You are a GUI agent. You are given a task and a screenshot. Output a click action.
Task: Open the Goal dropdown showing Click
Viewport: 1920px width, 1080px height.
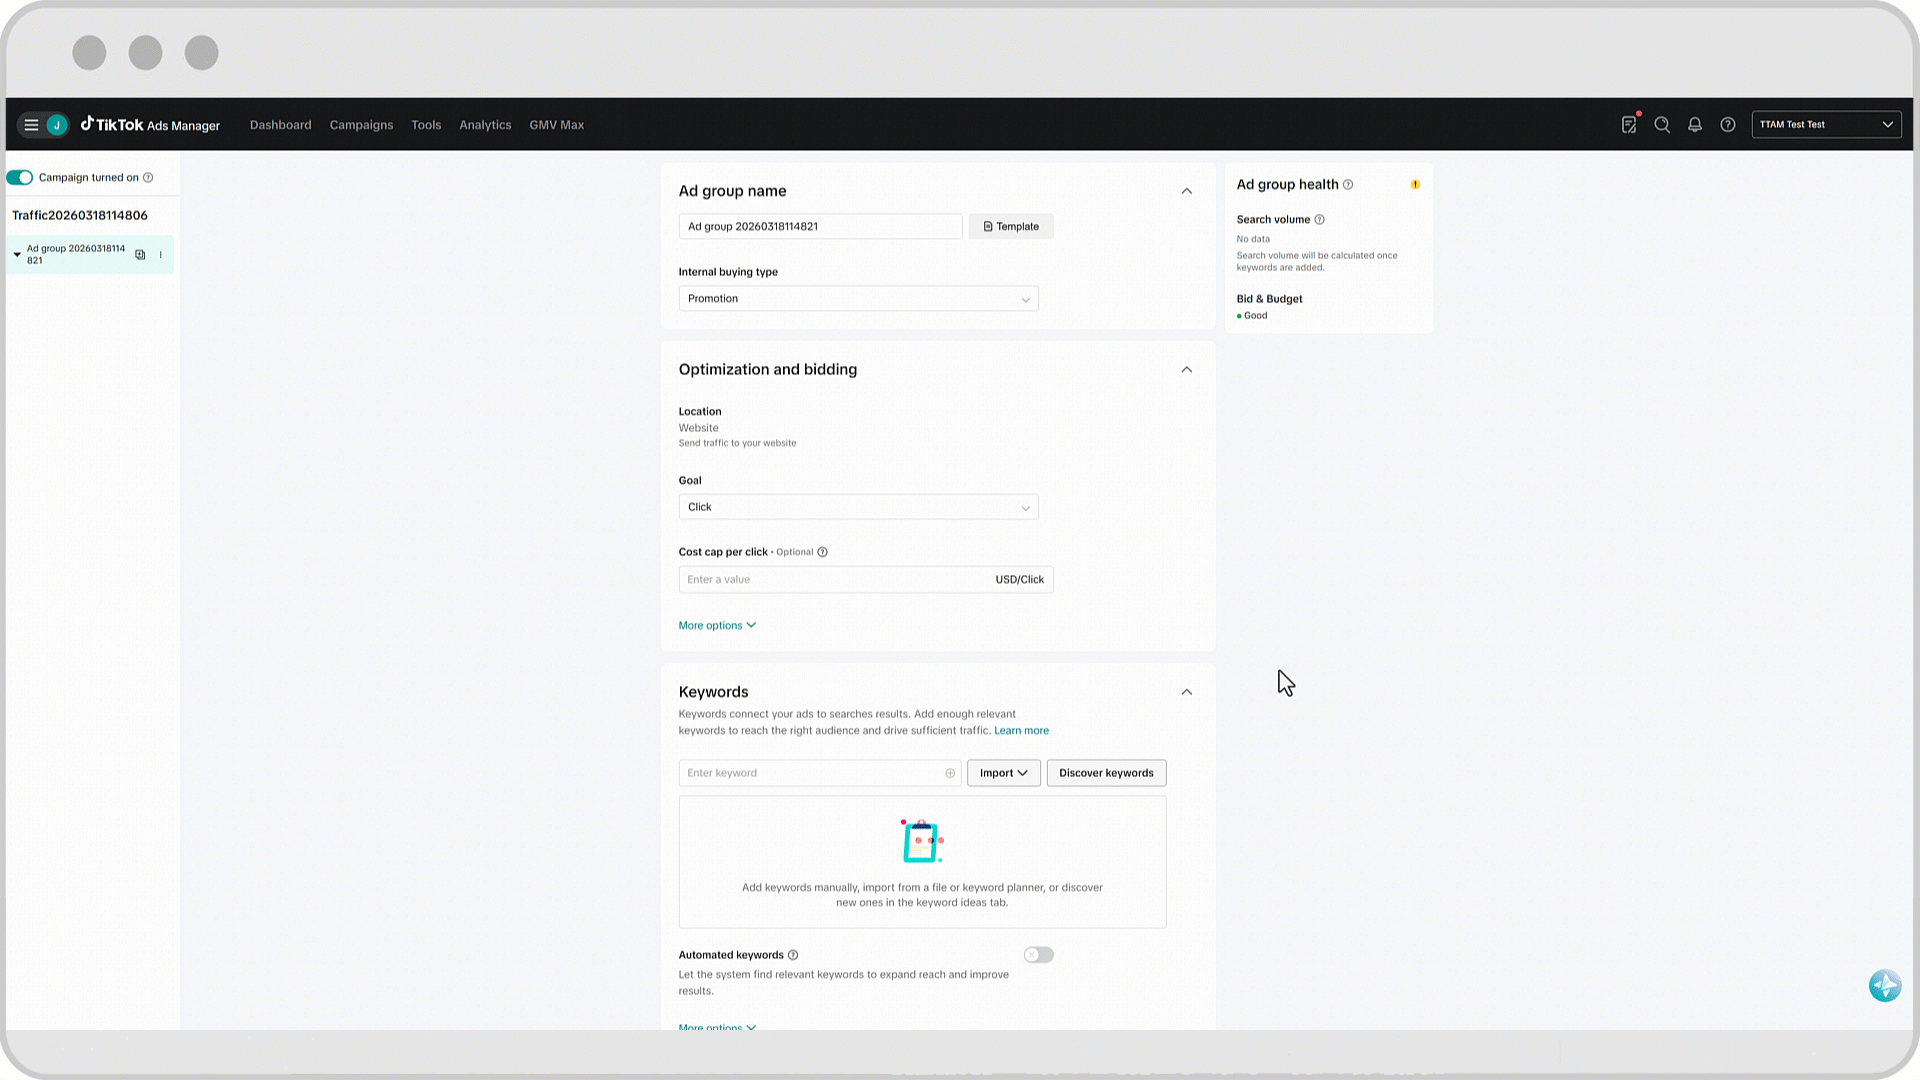click(x=858, y=507)
